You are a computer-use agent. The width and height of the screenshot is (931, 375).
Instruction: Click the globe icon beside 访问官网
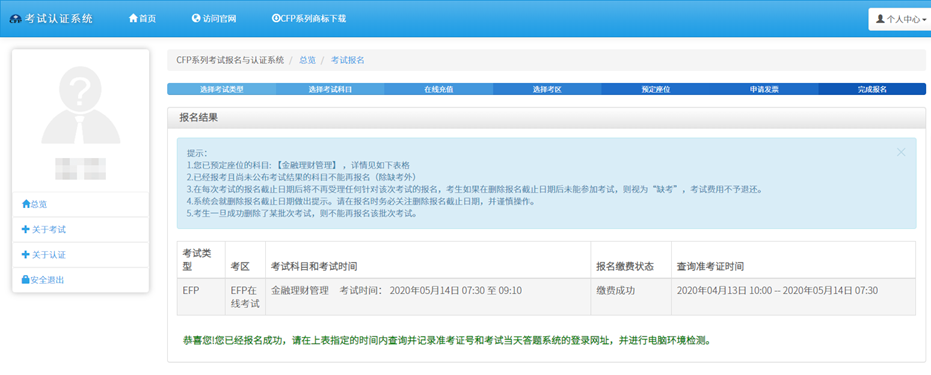point(196,18)
